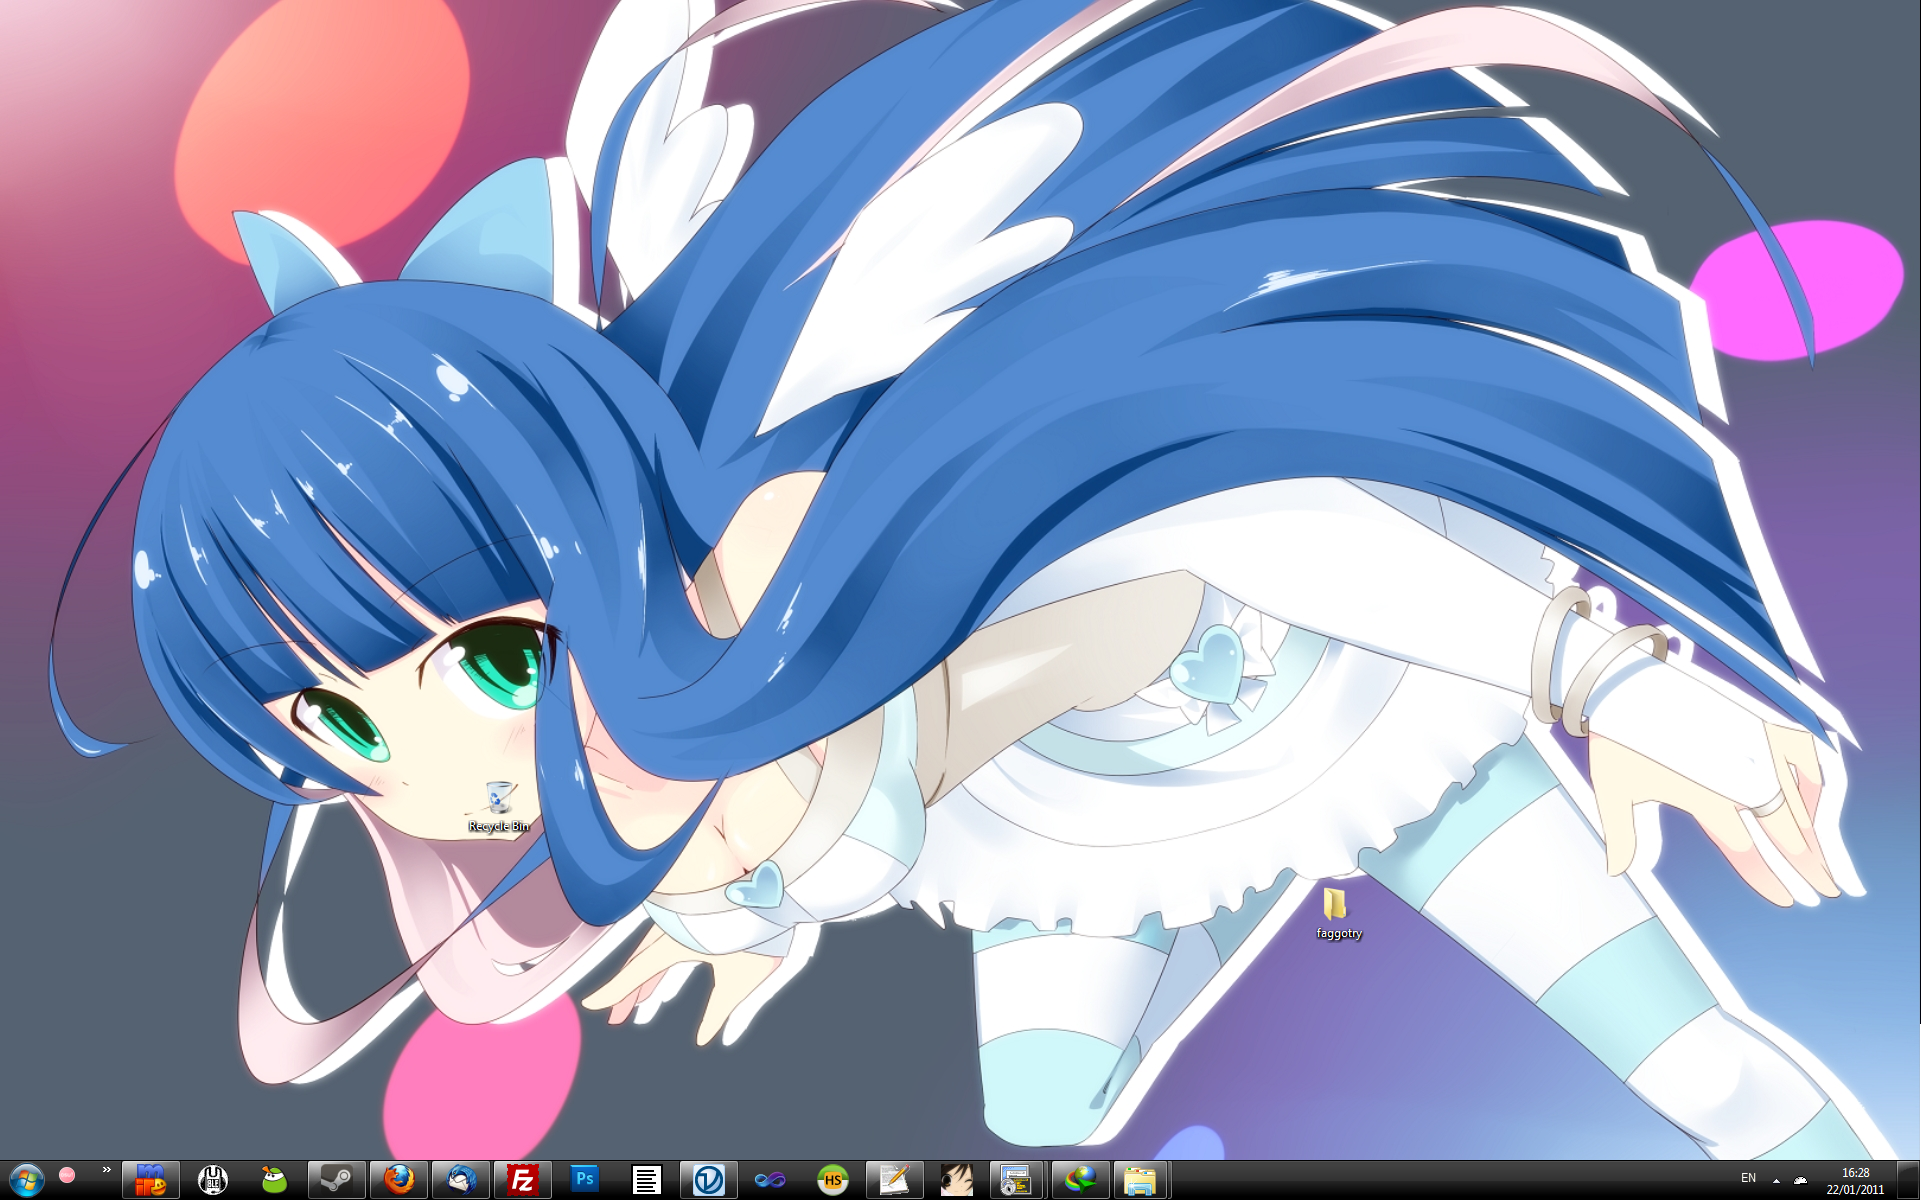The width and height of the screenshot is (1921, 1200).
Task: Click the white text document taskbar icon
Action: click(646, 1180)
